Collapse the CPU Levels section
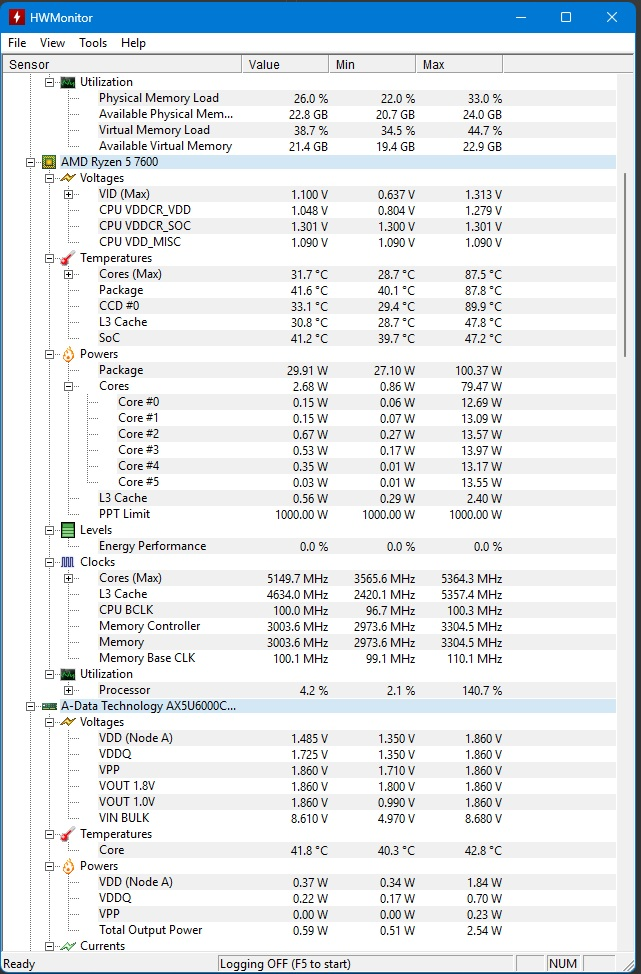The width and height of the screenshot is (641, 974). pyautogui.click(x=49, y=530)
